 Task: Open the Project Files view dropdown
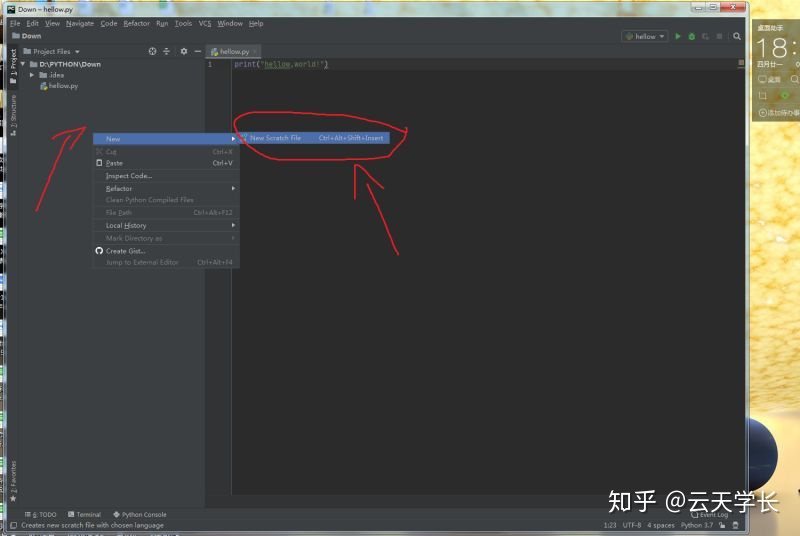pos(52,51)
